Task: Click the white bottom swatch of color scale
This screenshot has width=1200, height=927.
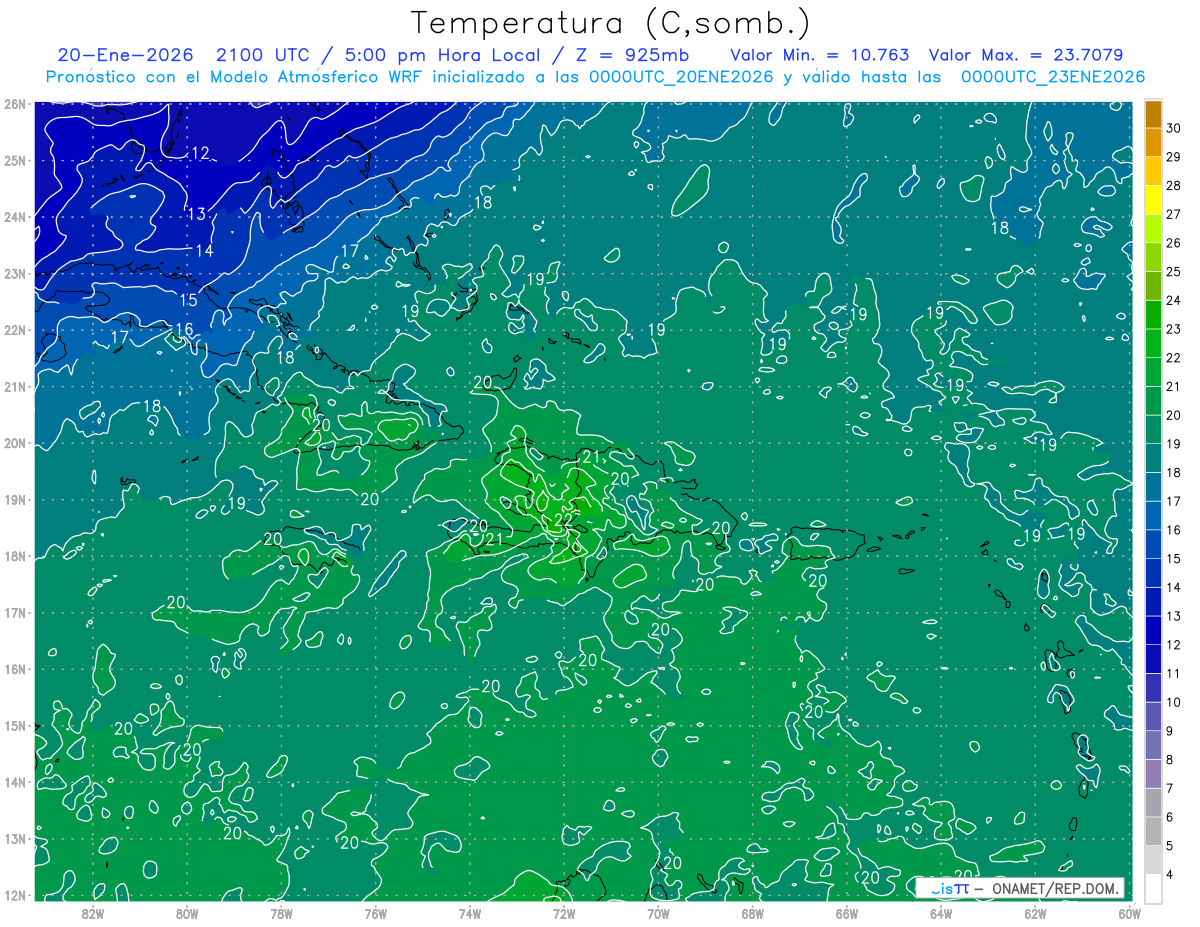Action: [1153, 888]
